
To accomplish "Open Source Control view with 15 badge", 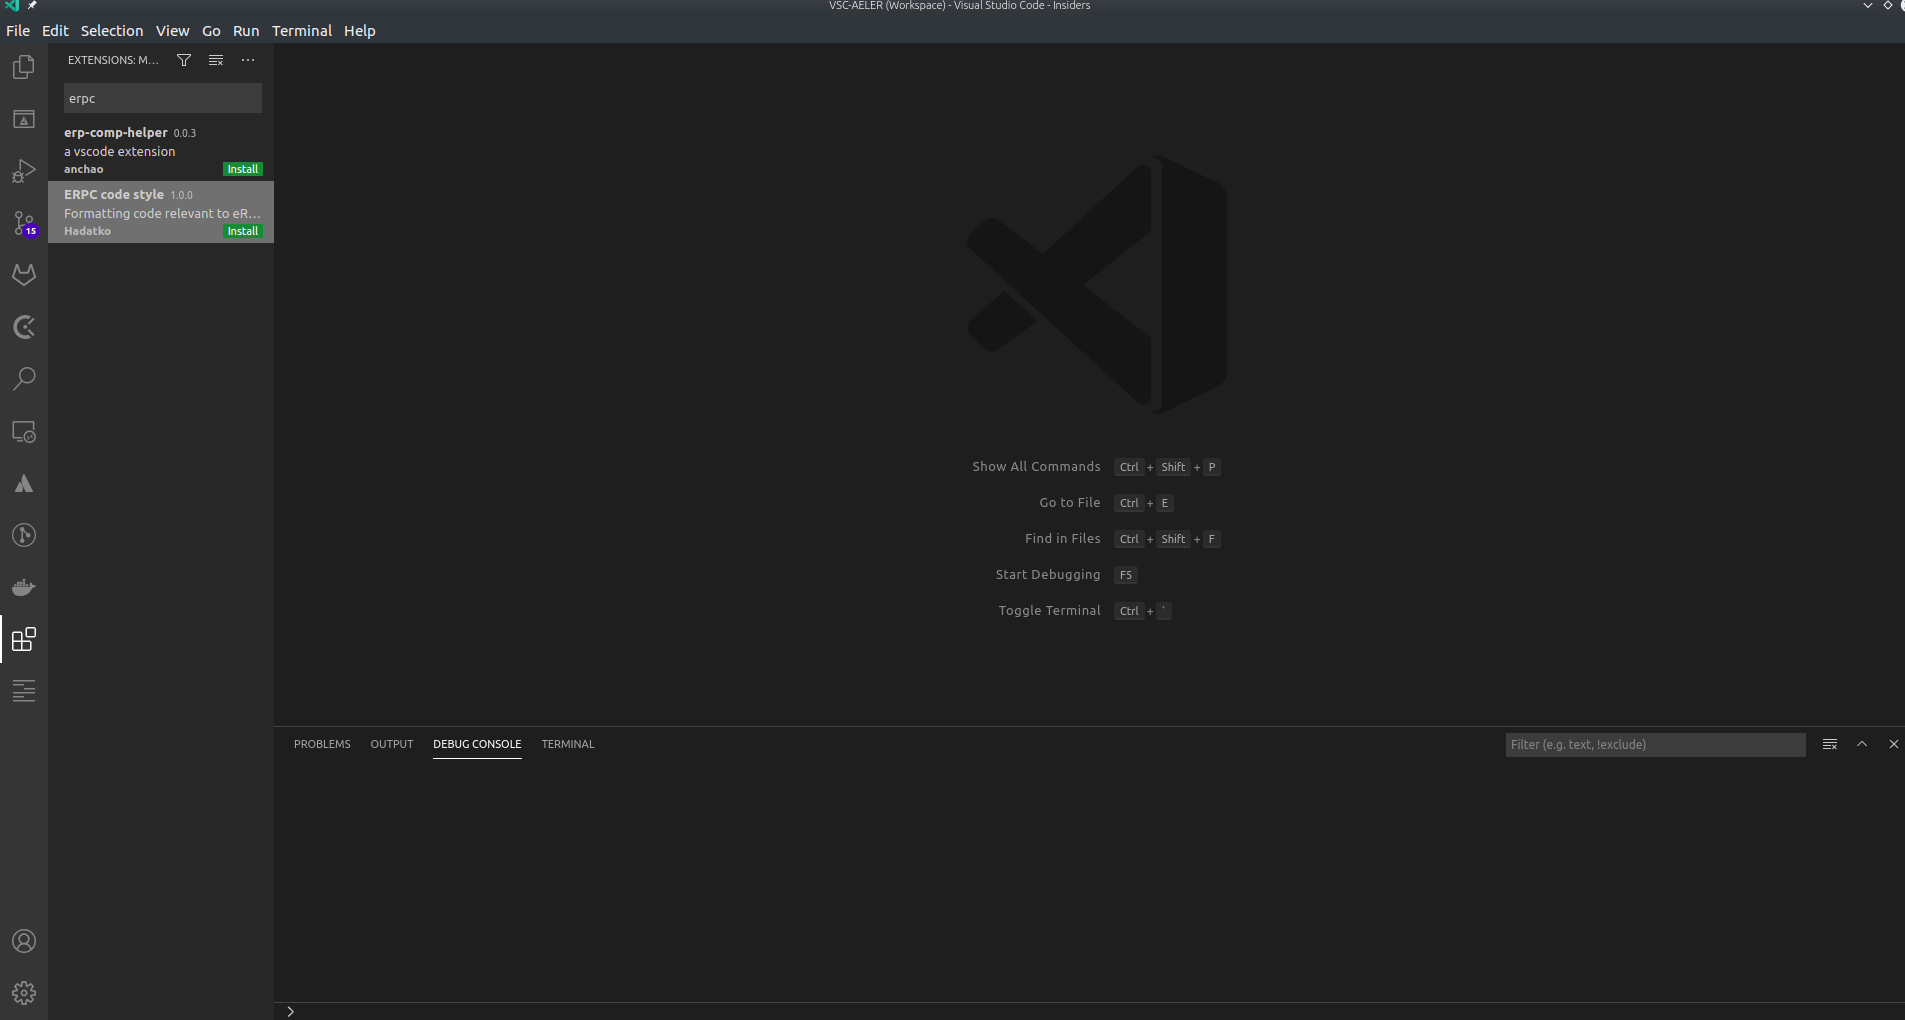I will [x=24, y=223].
